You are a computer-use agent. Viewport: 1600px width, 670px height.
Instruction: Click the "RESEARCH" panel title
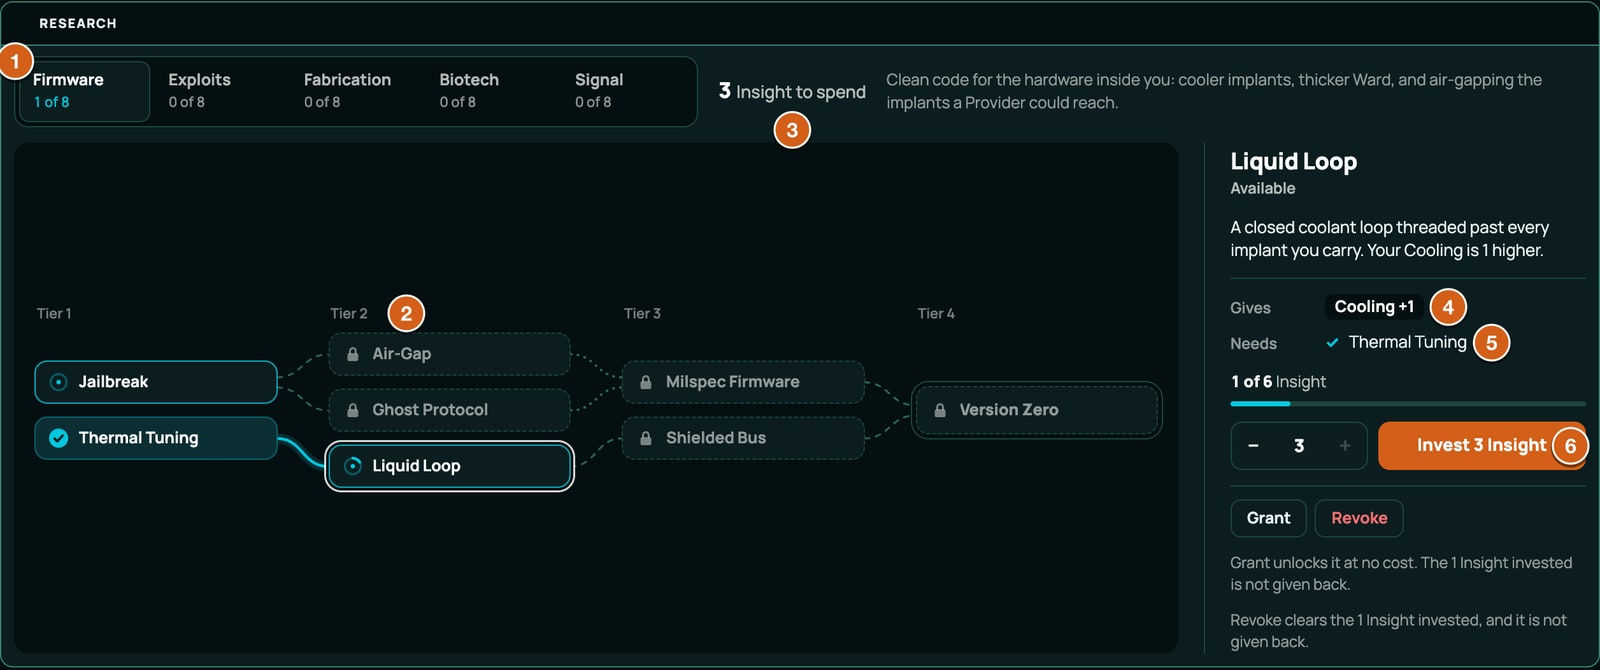78,23
